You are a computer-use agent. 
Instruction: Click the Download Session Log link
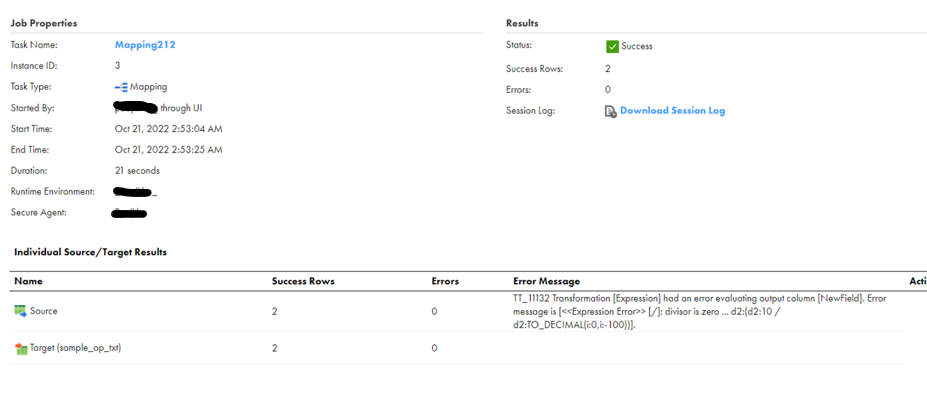click(672, 111)
